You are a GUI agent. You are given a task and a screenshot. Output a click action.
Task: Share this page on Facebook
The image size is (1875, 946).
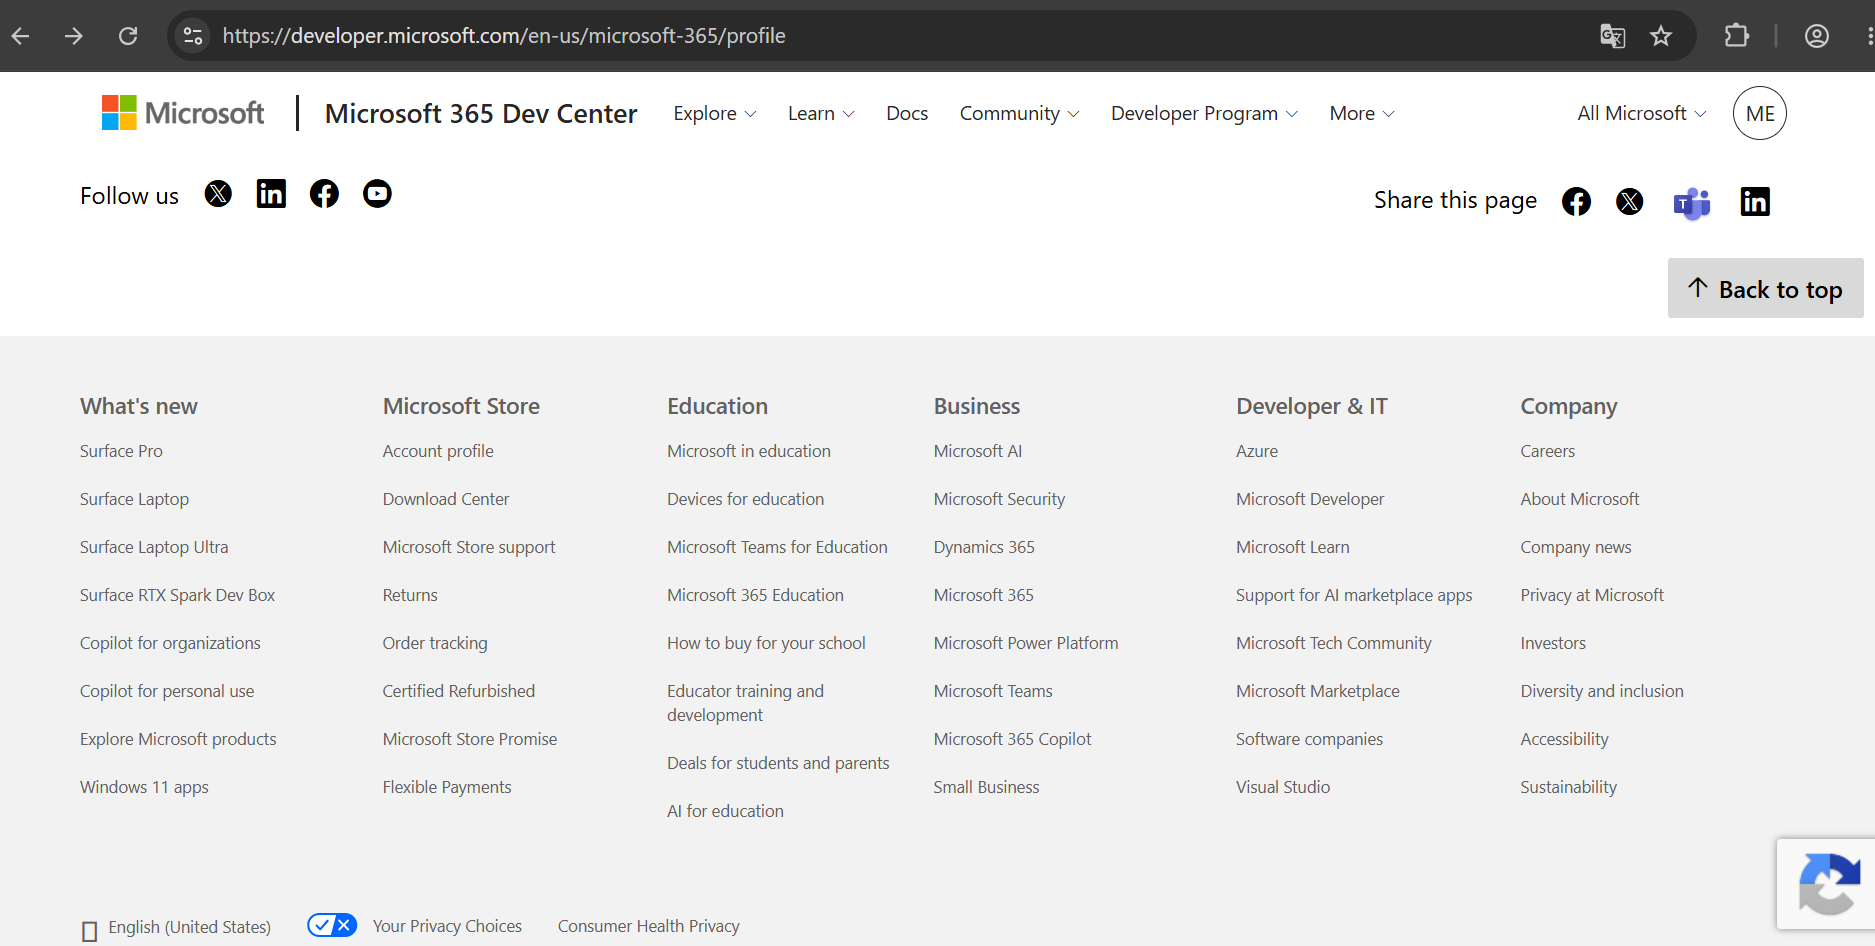[x=1576, y=202]
